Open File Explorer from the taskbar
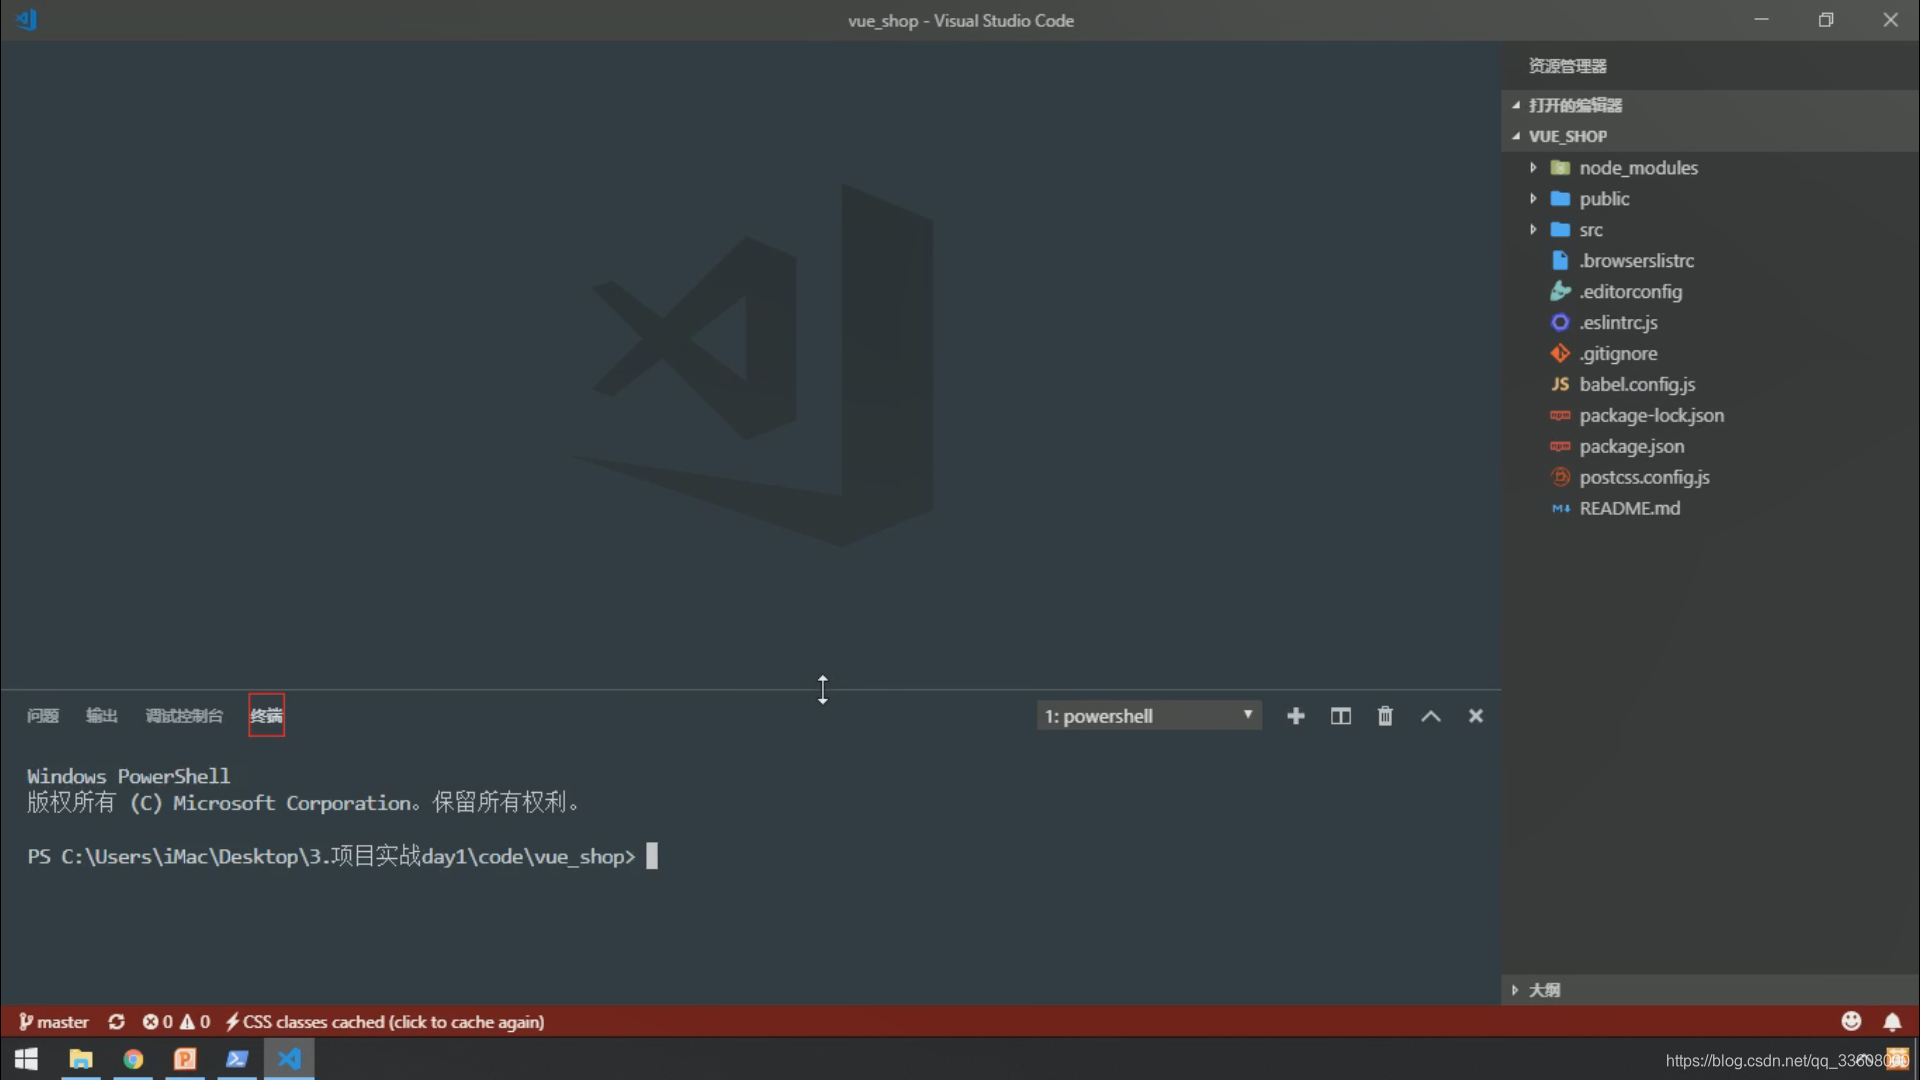This screenshot has height=1080, width=1920. [x=81, y=1059]
